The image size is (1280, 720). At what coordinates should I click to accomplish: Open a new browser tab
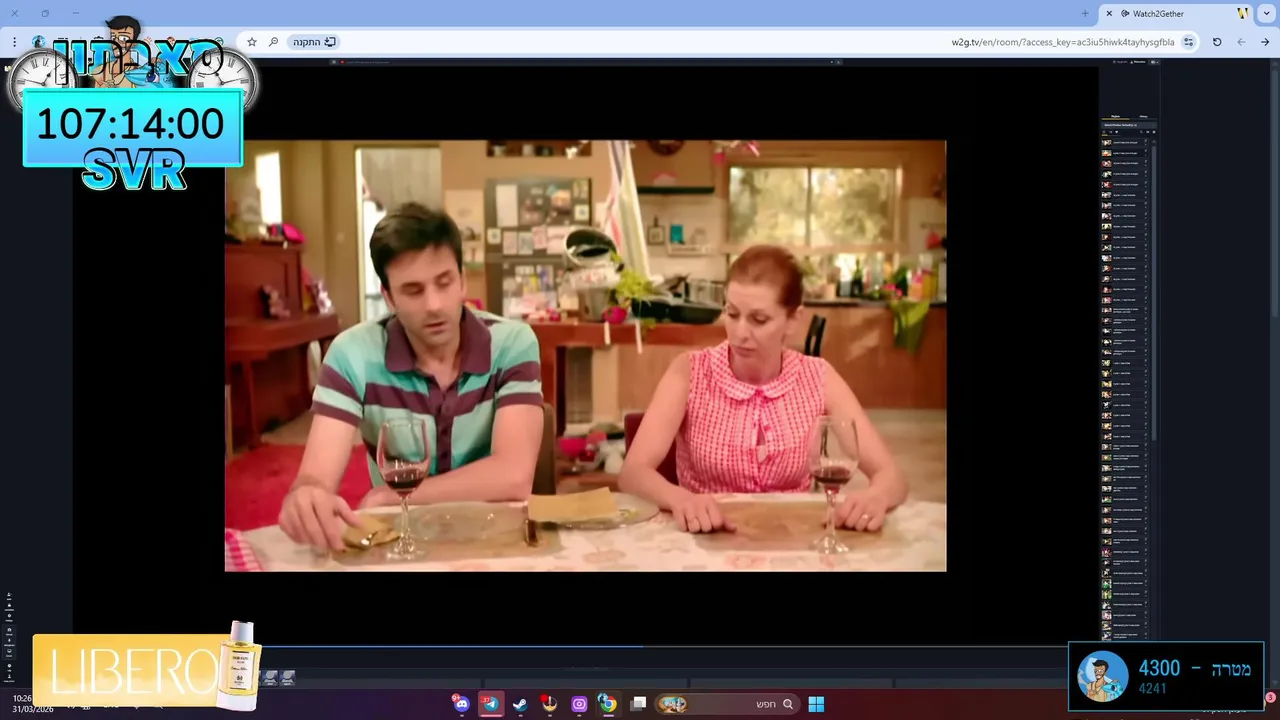tap(1085, 13)
